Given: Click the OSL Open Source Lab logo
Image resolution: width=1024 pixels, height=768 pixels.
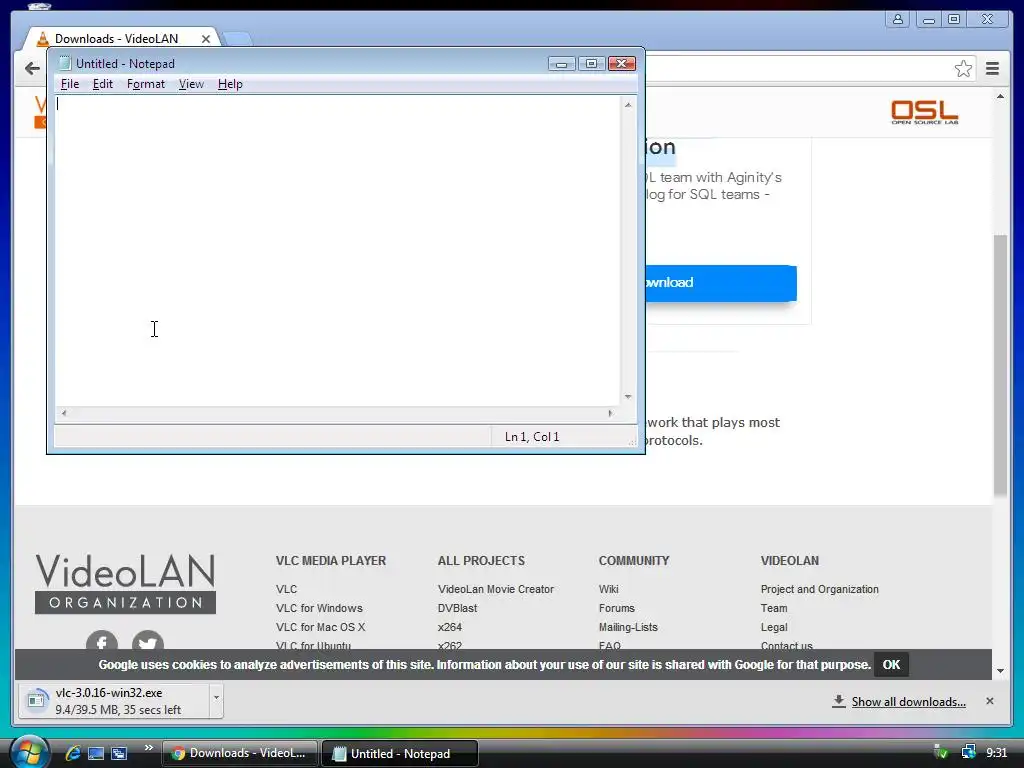Looking at the screenshot, I should [925, 112].
